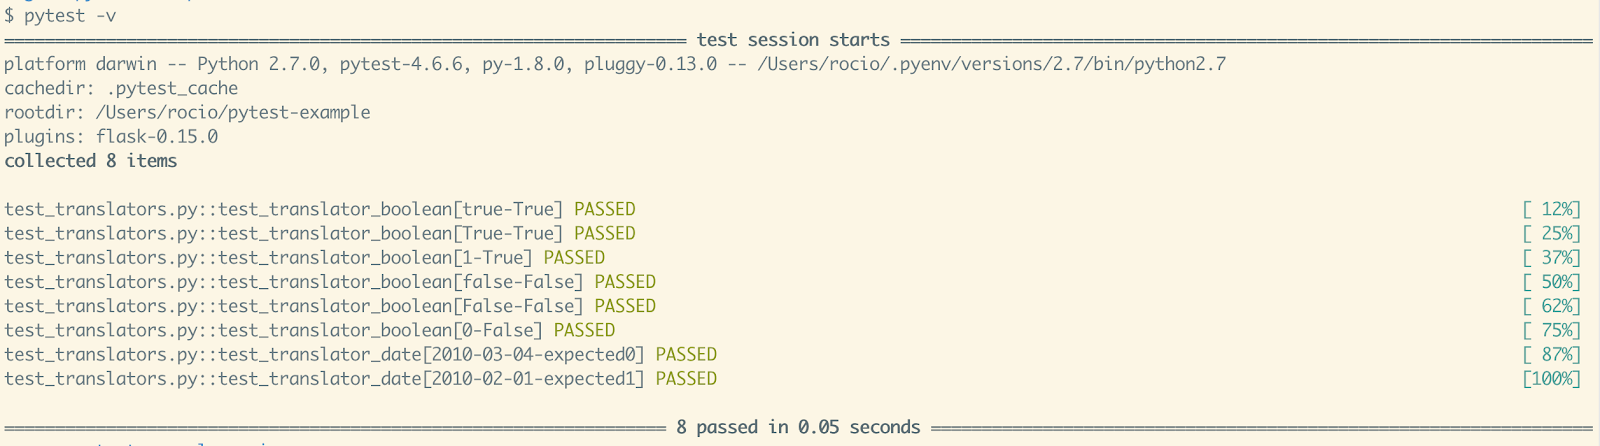Select test_translator_boolean[true-True] test line

point(320,209)
